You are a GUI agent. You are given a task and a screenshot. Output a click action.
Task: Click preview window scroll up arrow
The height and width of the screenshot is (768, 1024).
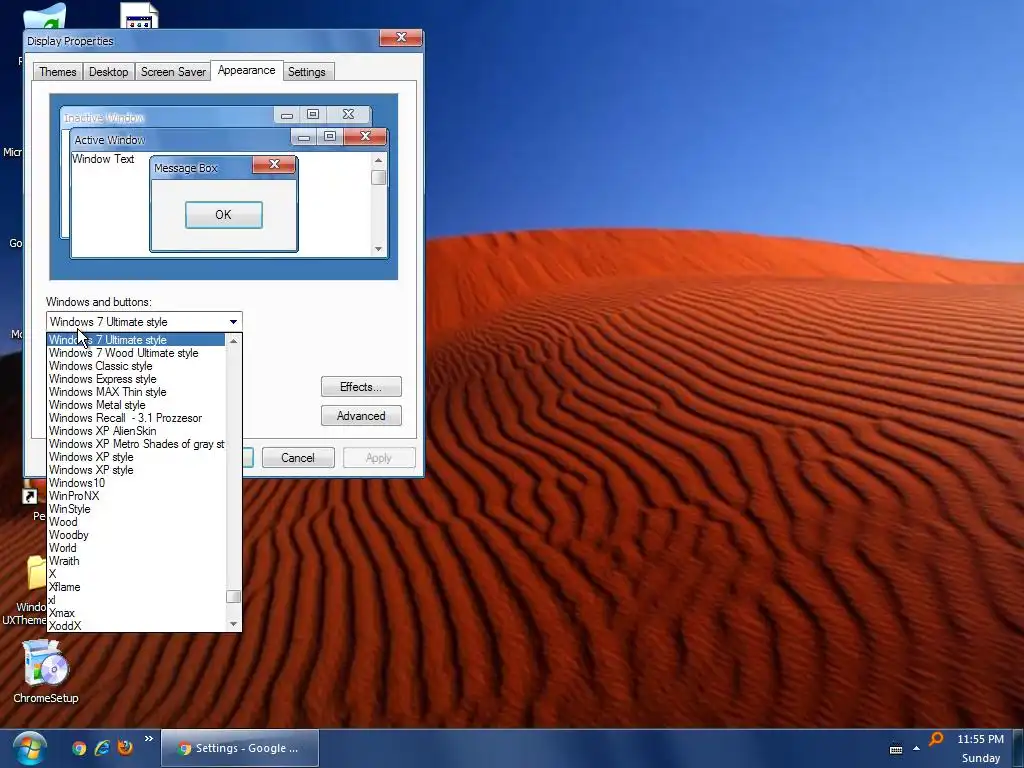(x=378, y=160)
